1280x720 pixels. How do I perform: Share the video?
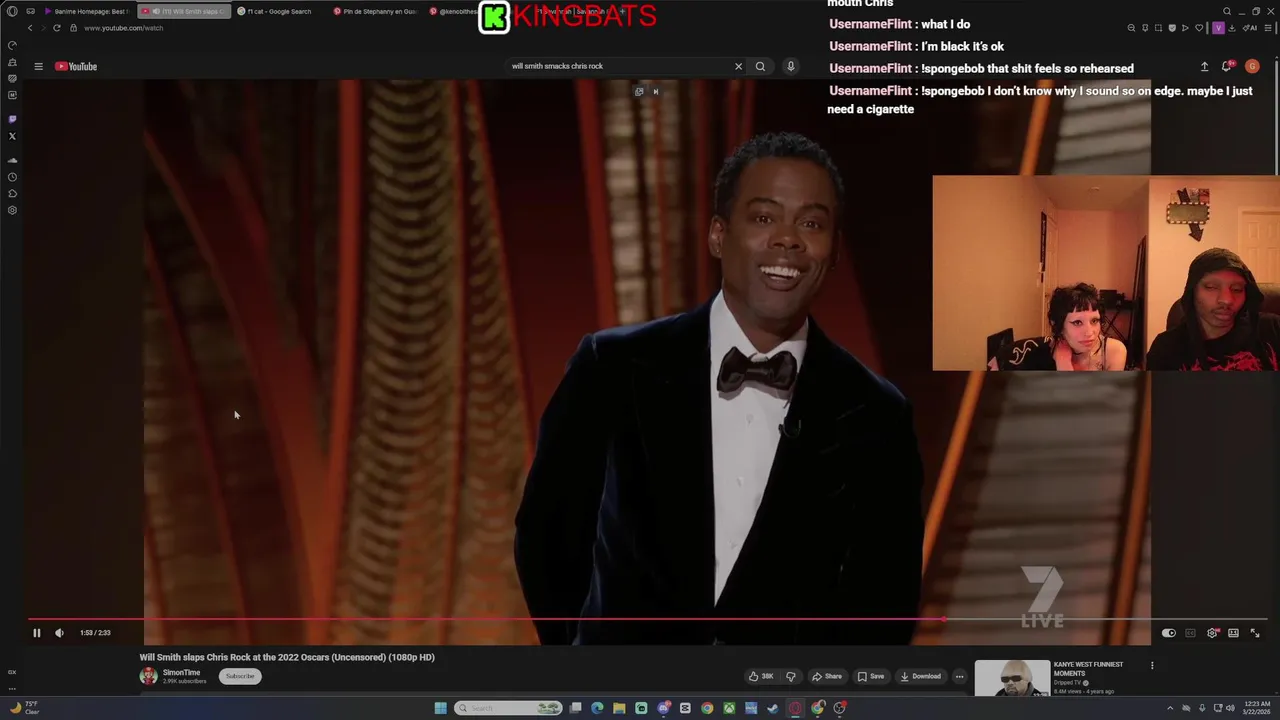click(827, 676)
